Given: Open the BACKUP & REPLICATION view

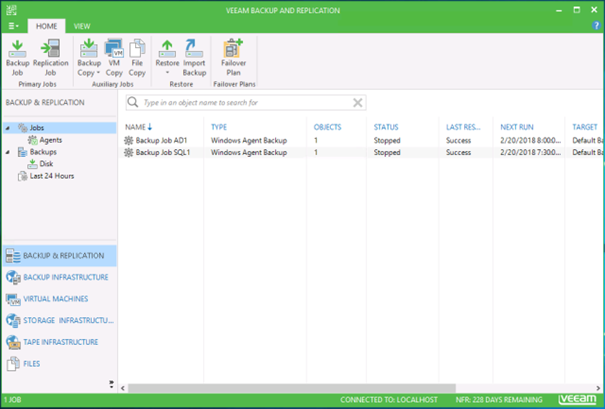Looking at the screenshot, I should tap(60, 256).
